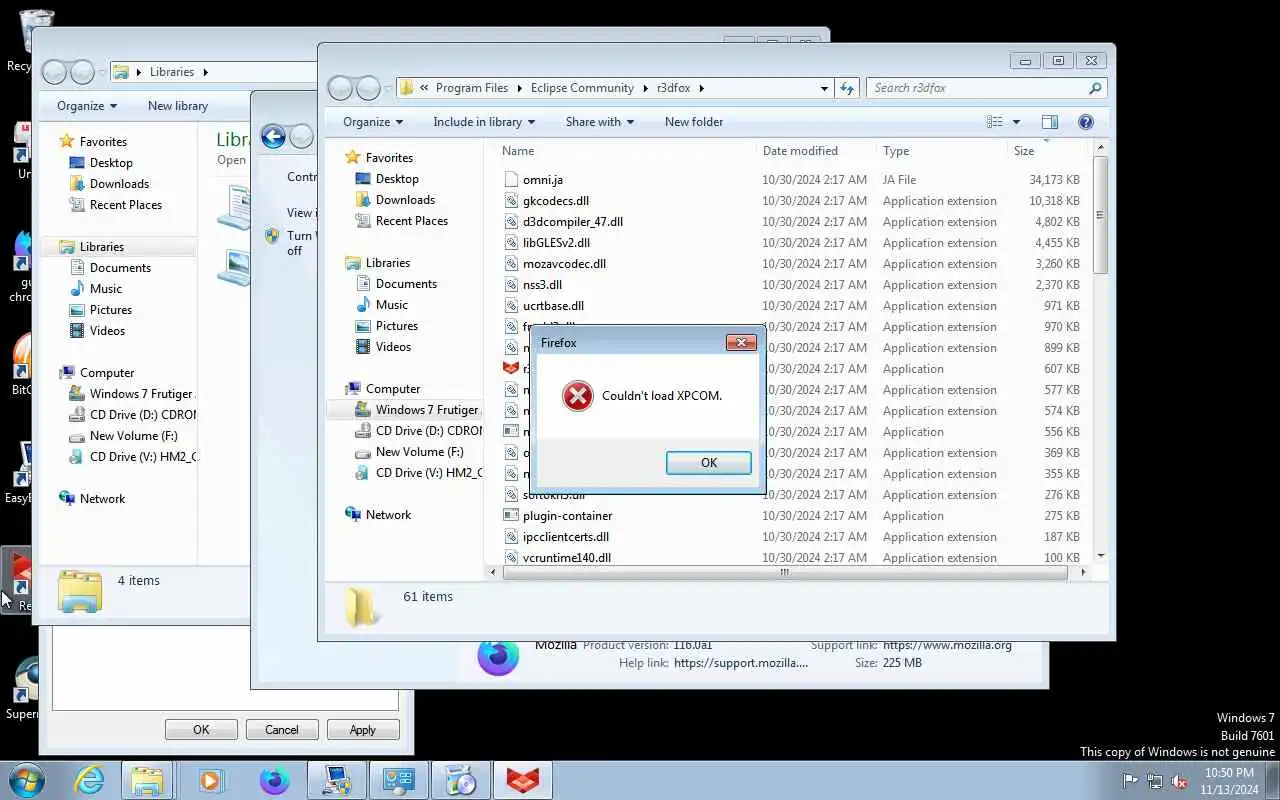The height and width of the screenshot is (800, 1280).
Task: Open Firefox Nightly from the taskbar
Action: [274, 780]
